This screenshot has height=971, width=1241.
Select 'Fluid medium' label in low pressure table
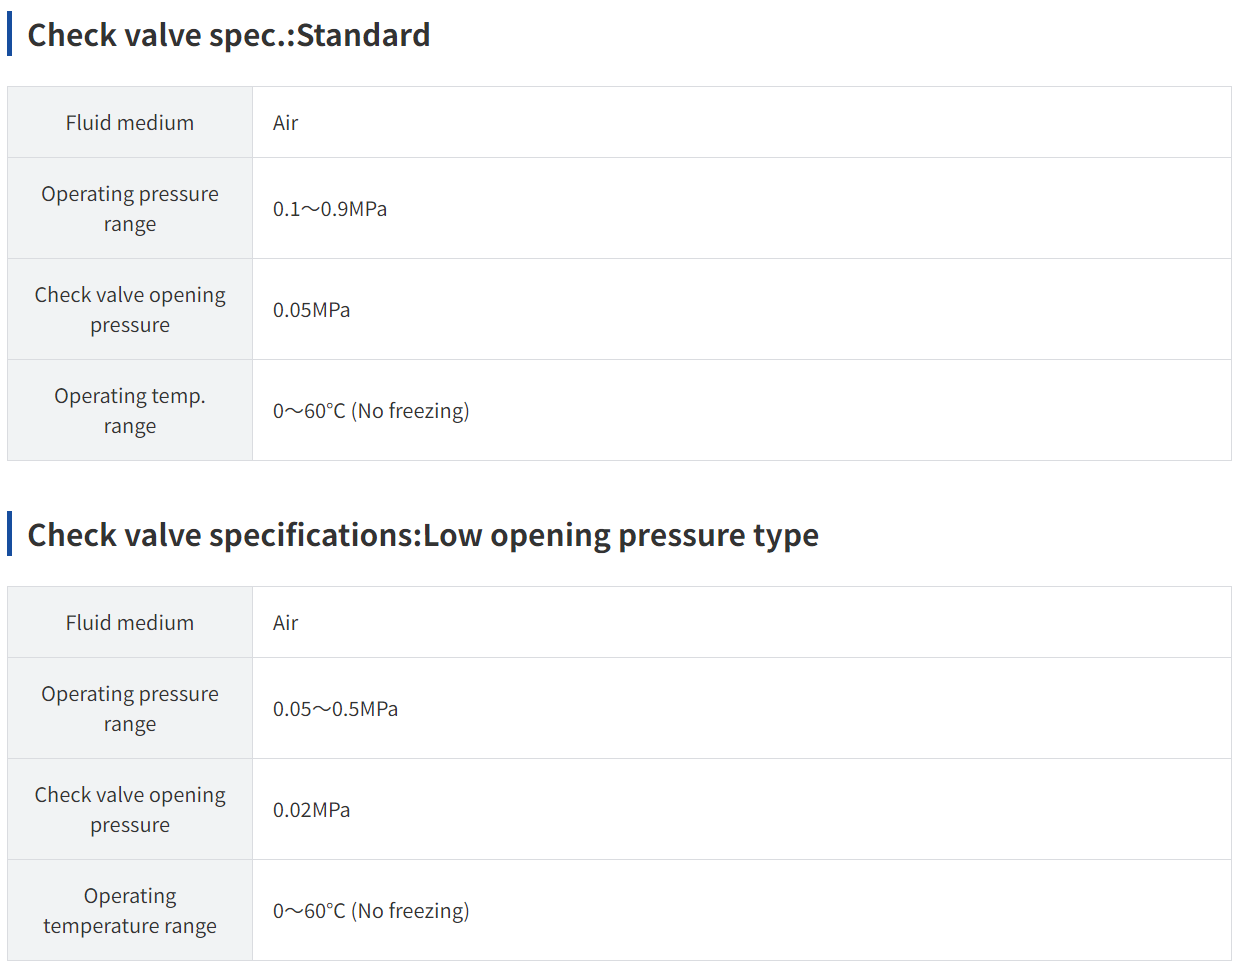click(x=130, y=623)
